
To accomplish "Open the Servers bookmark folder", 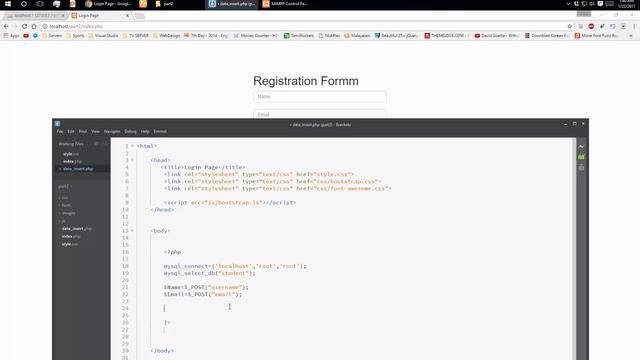I will coord(52,36).
